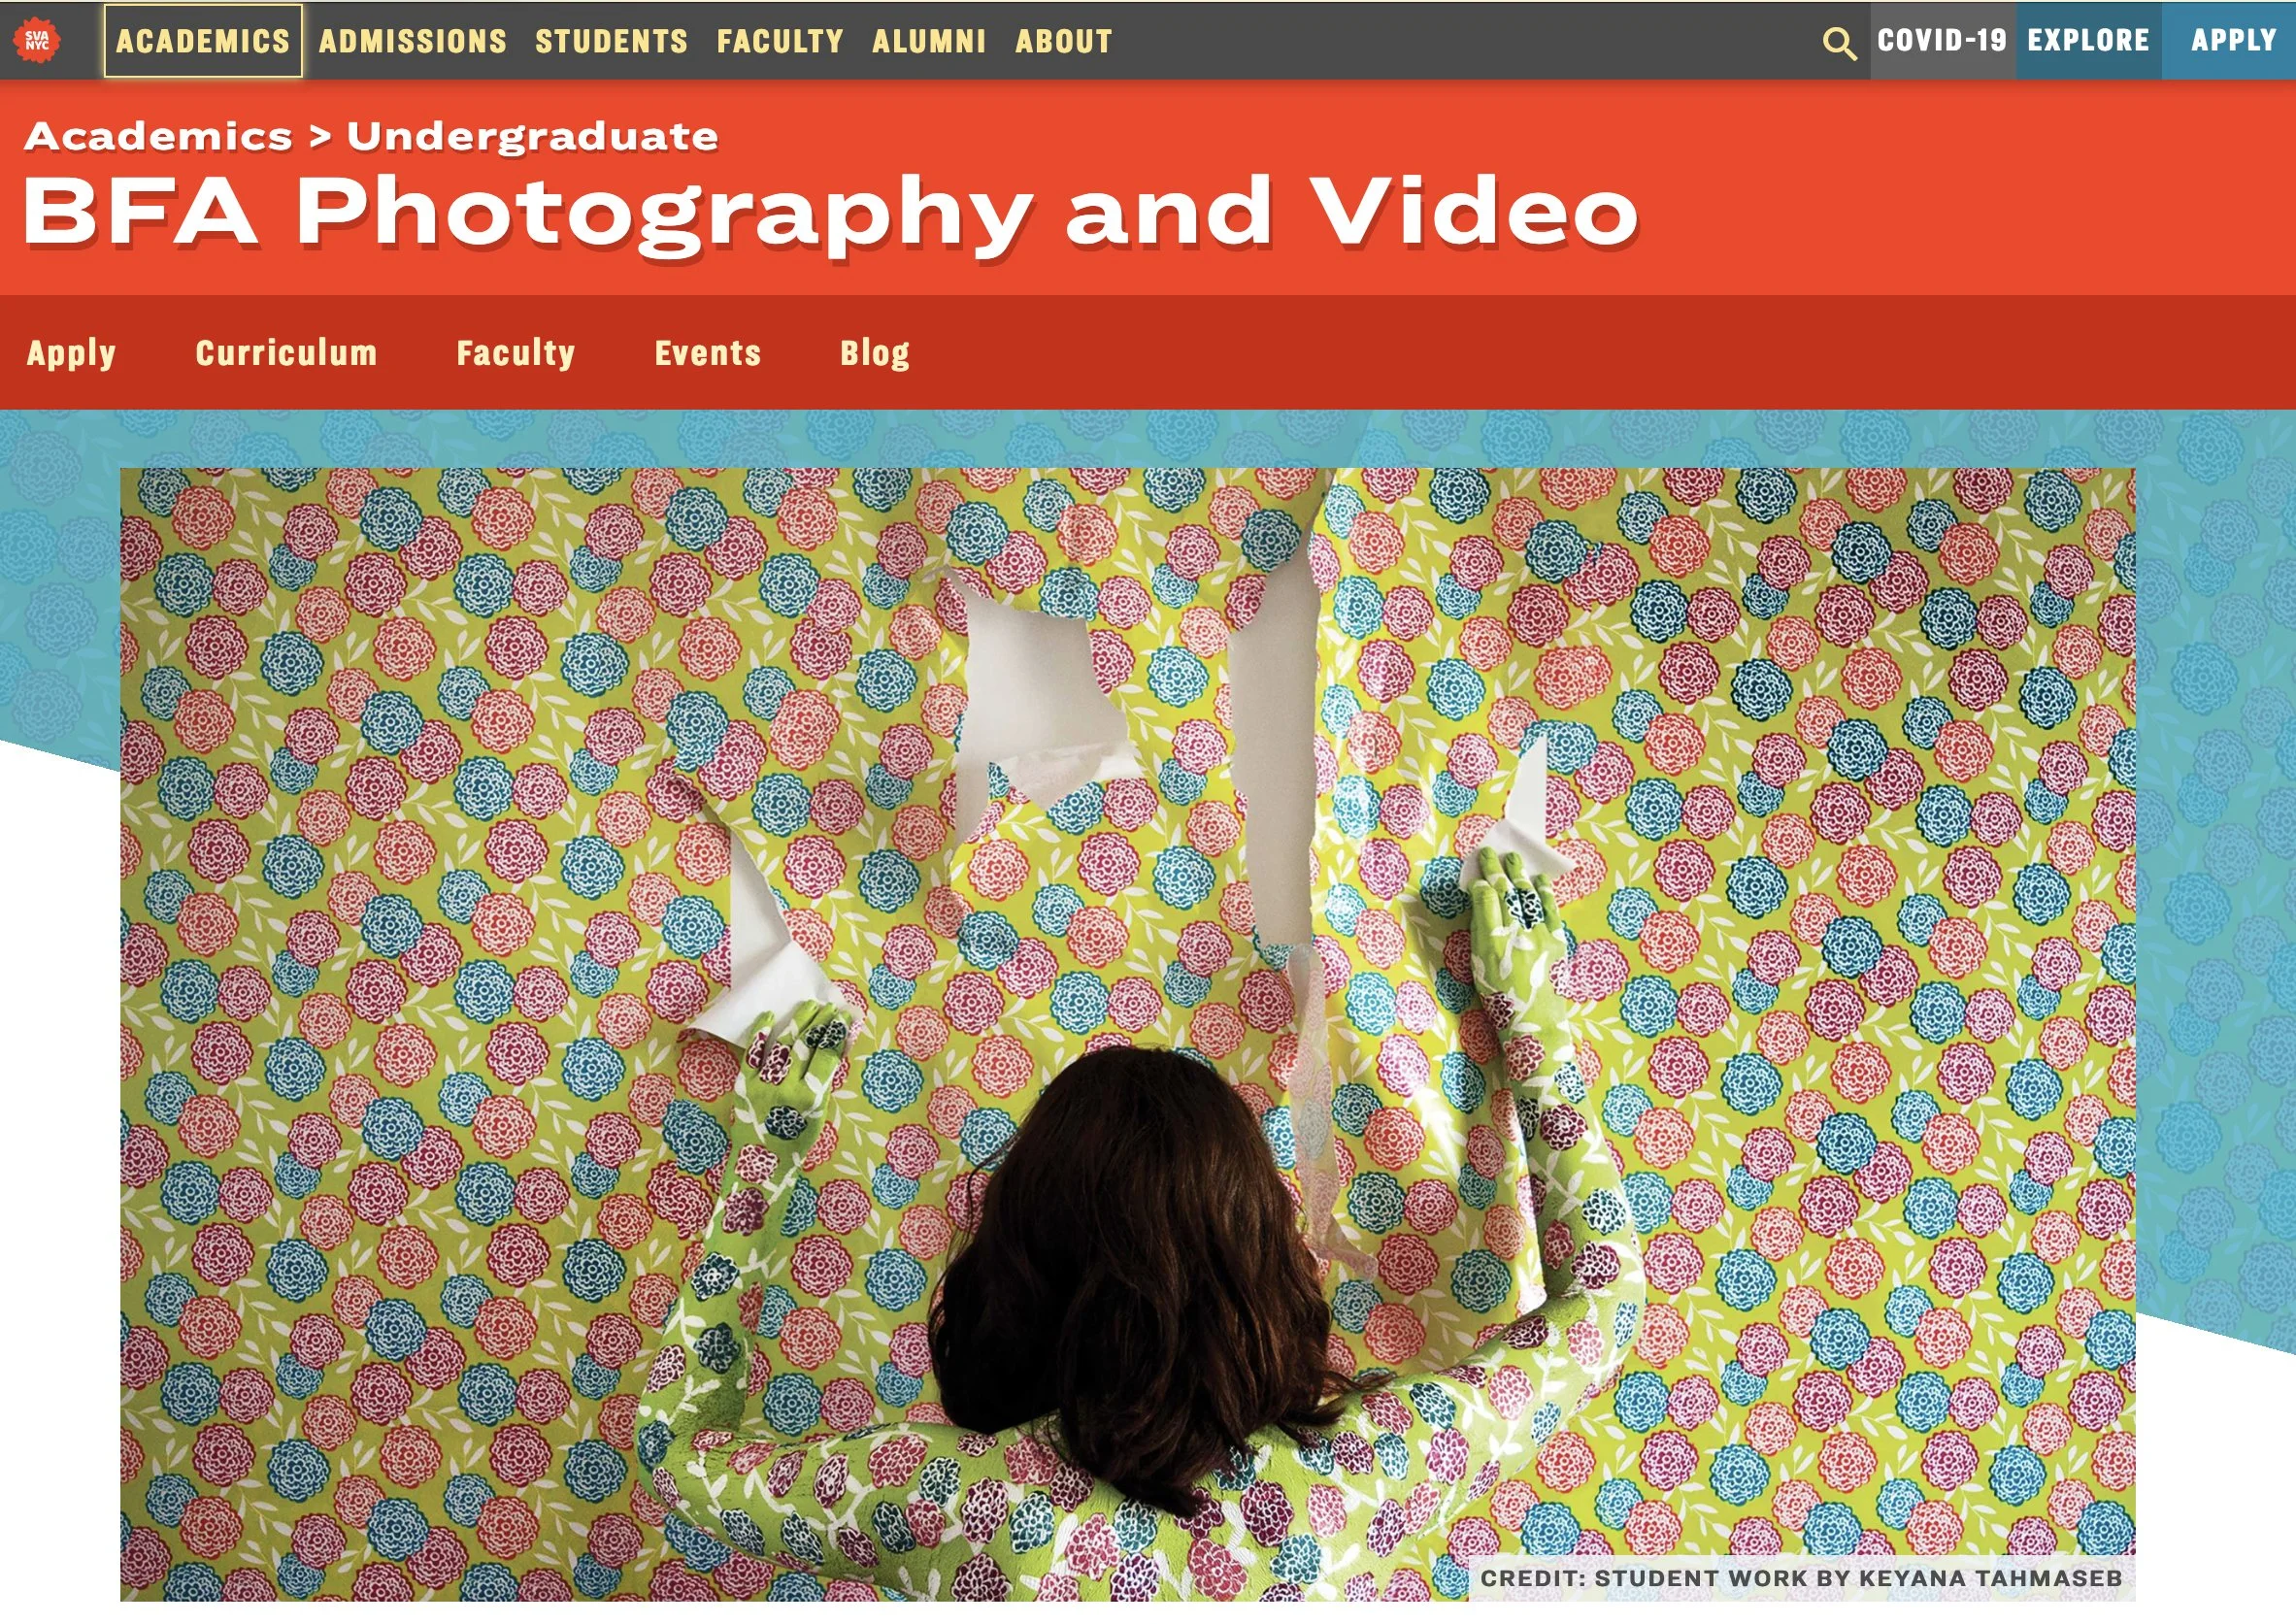Open the COVID-19 information button
Viewport: 2296px width, 1624px height.
point(1941,40)
